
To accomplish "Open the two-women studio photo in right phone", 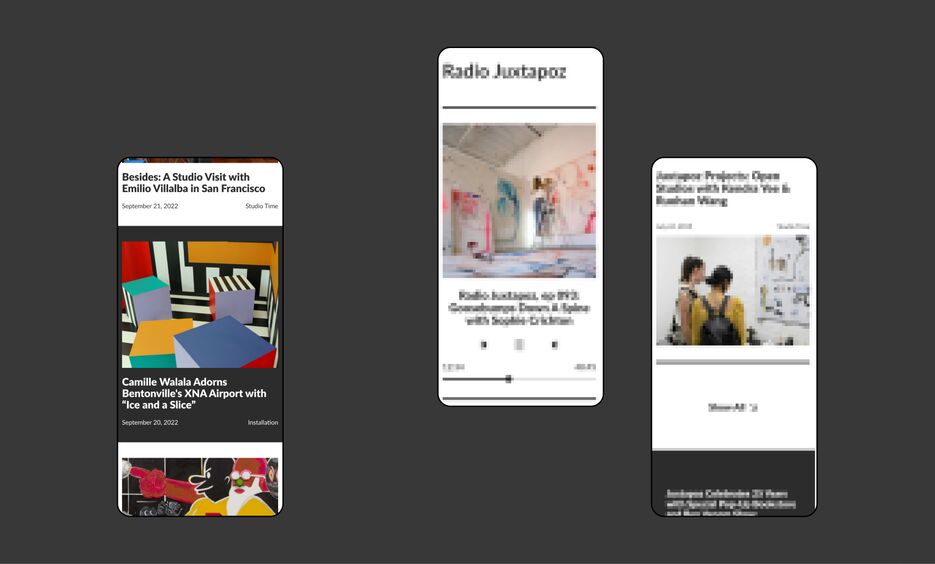I will point(733,290).
